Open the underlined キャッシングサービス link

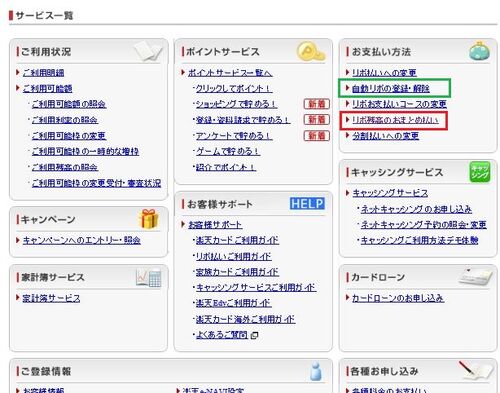point(390,193)
